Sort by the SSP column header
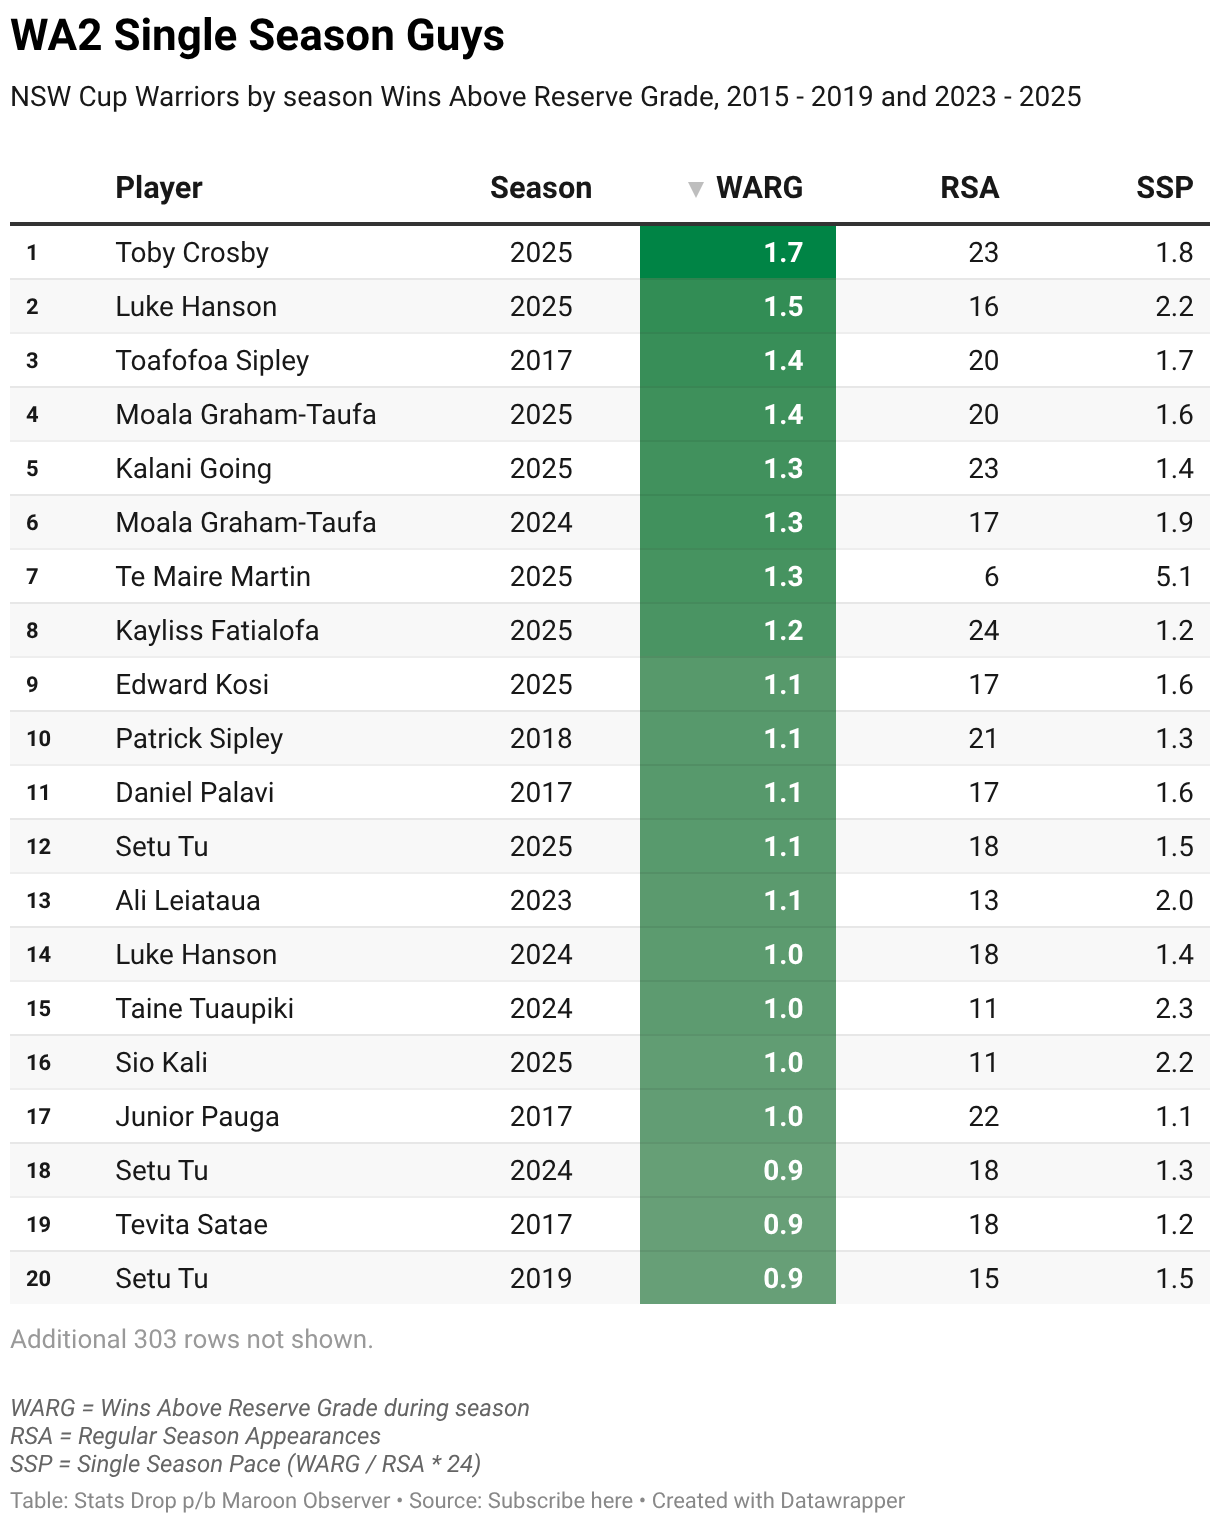The width and height of the screenshot is (1220, 1524). click(x=1164, y=188)
